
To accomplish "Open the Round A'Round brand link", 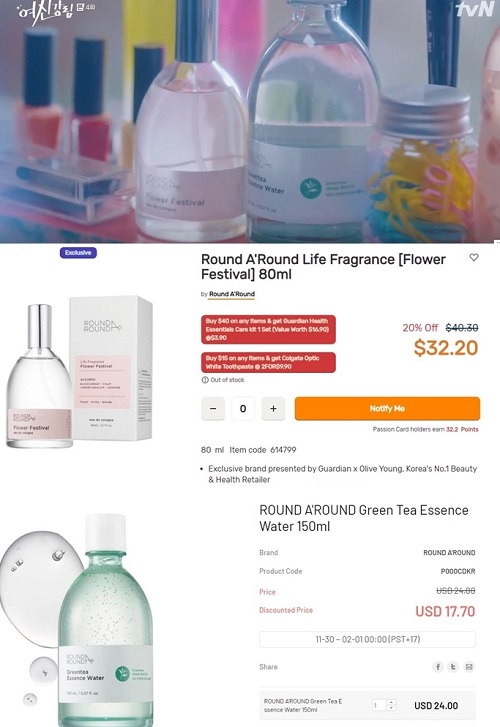I will click(x=231, y=294).
